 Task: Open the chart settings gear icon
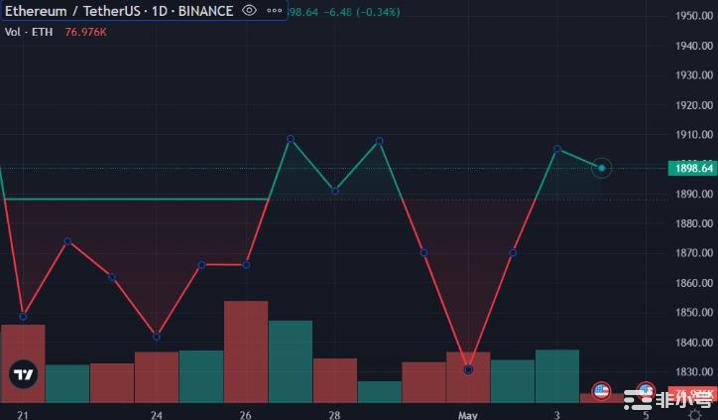point(695,414)
